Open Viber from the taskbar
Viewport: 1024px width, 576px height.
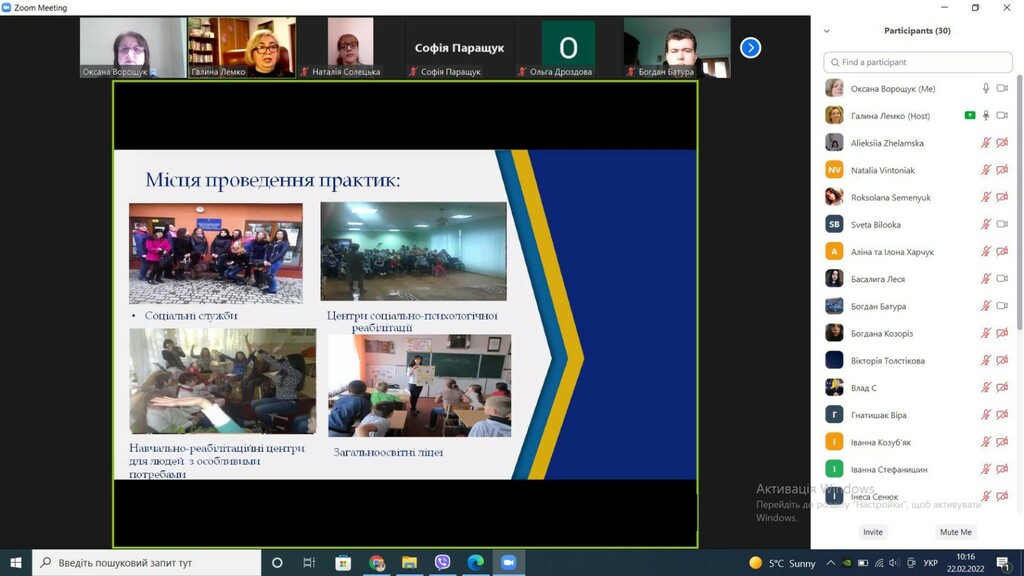coord(442,562)
